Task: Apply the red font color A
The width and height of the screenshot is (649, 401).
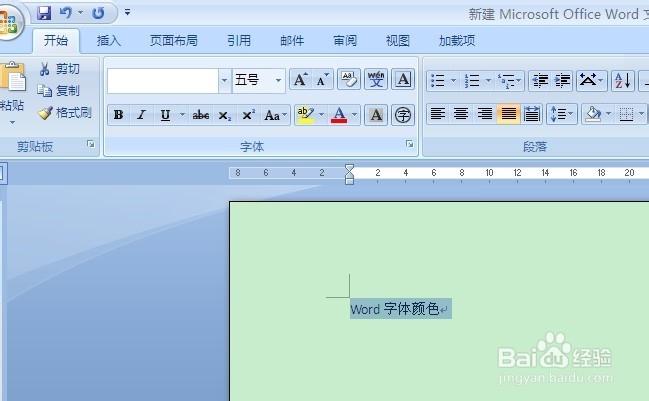Action: coord(339,115)
